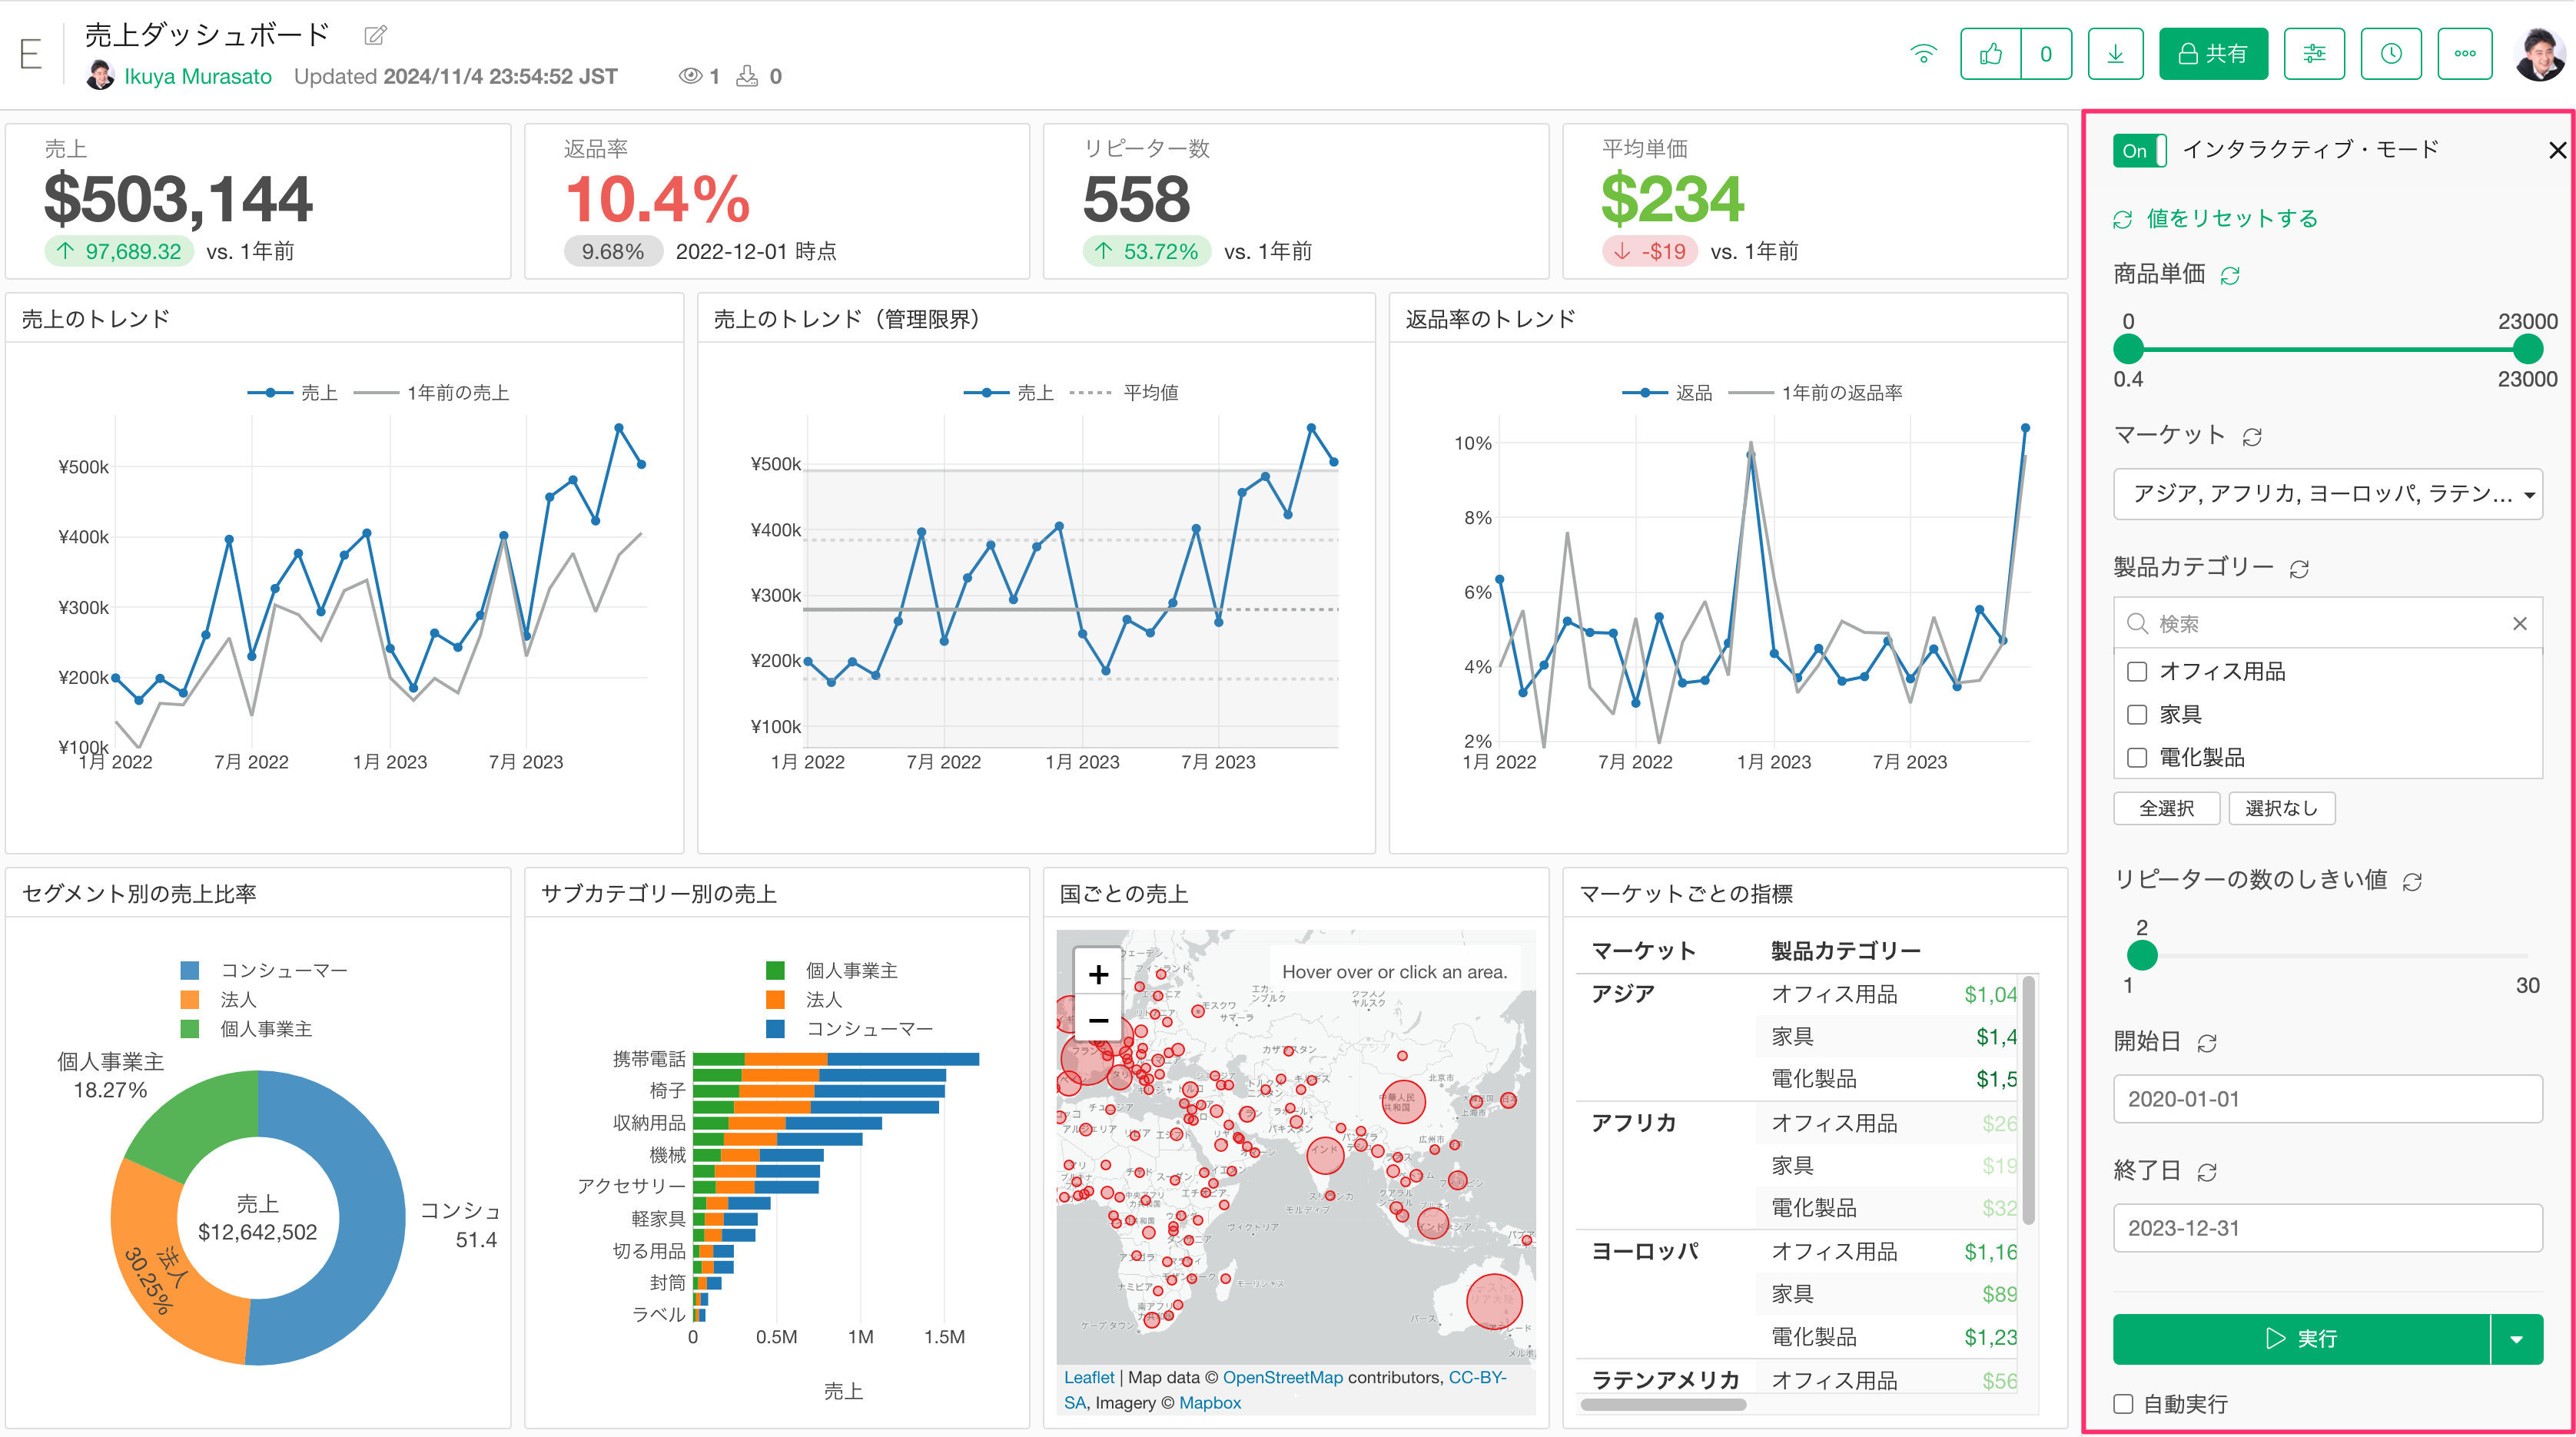This screenshot has height=1437, width=2576.
Task: Click the download icon button
Action: pos(2115,54)
